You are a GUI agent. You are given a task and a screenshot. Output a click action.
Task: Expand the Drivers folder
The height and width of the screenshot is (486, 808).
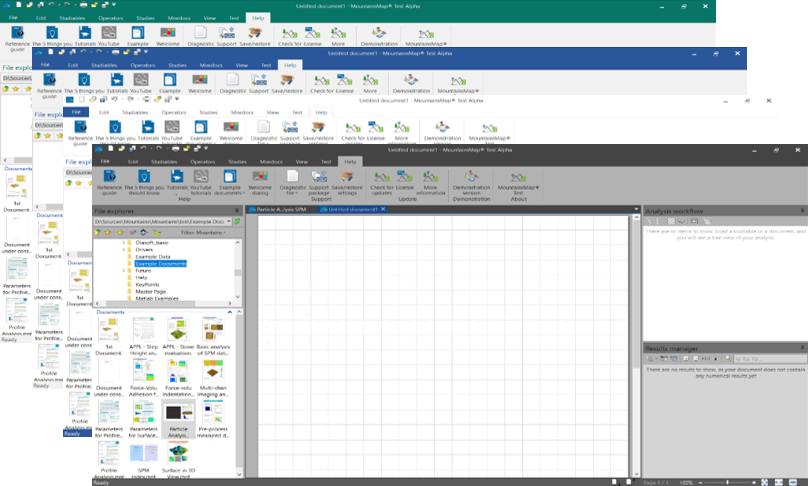124,249
